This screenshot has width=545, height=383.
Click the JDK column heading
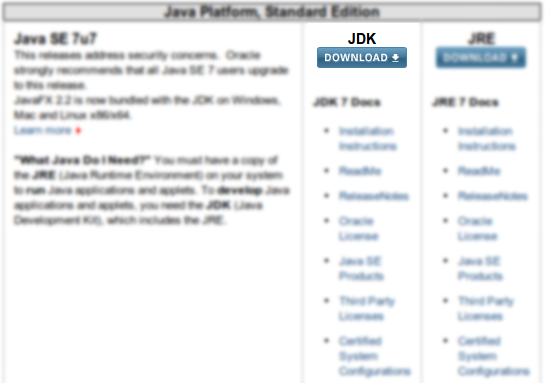pos(362,39)
